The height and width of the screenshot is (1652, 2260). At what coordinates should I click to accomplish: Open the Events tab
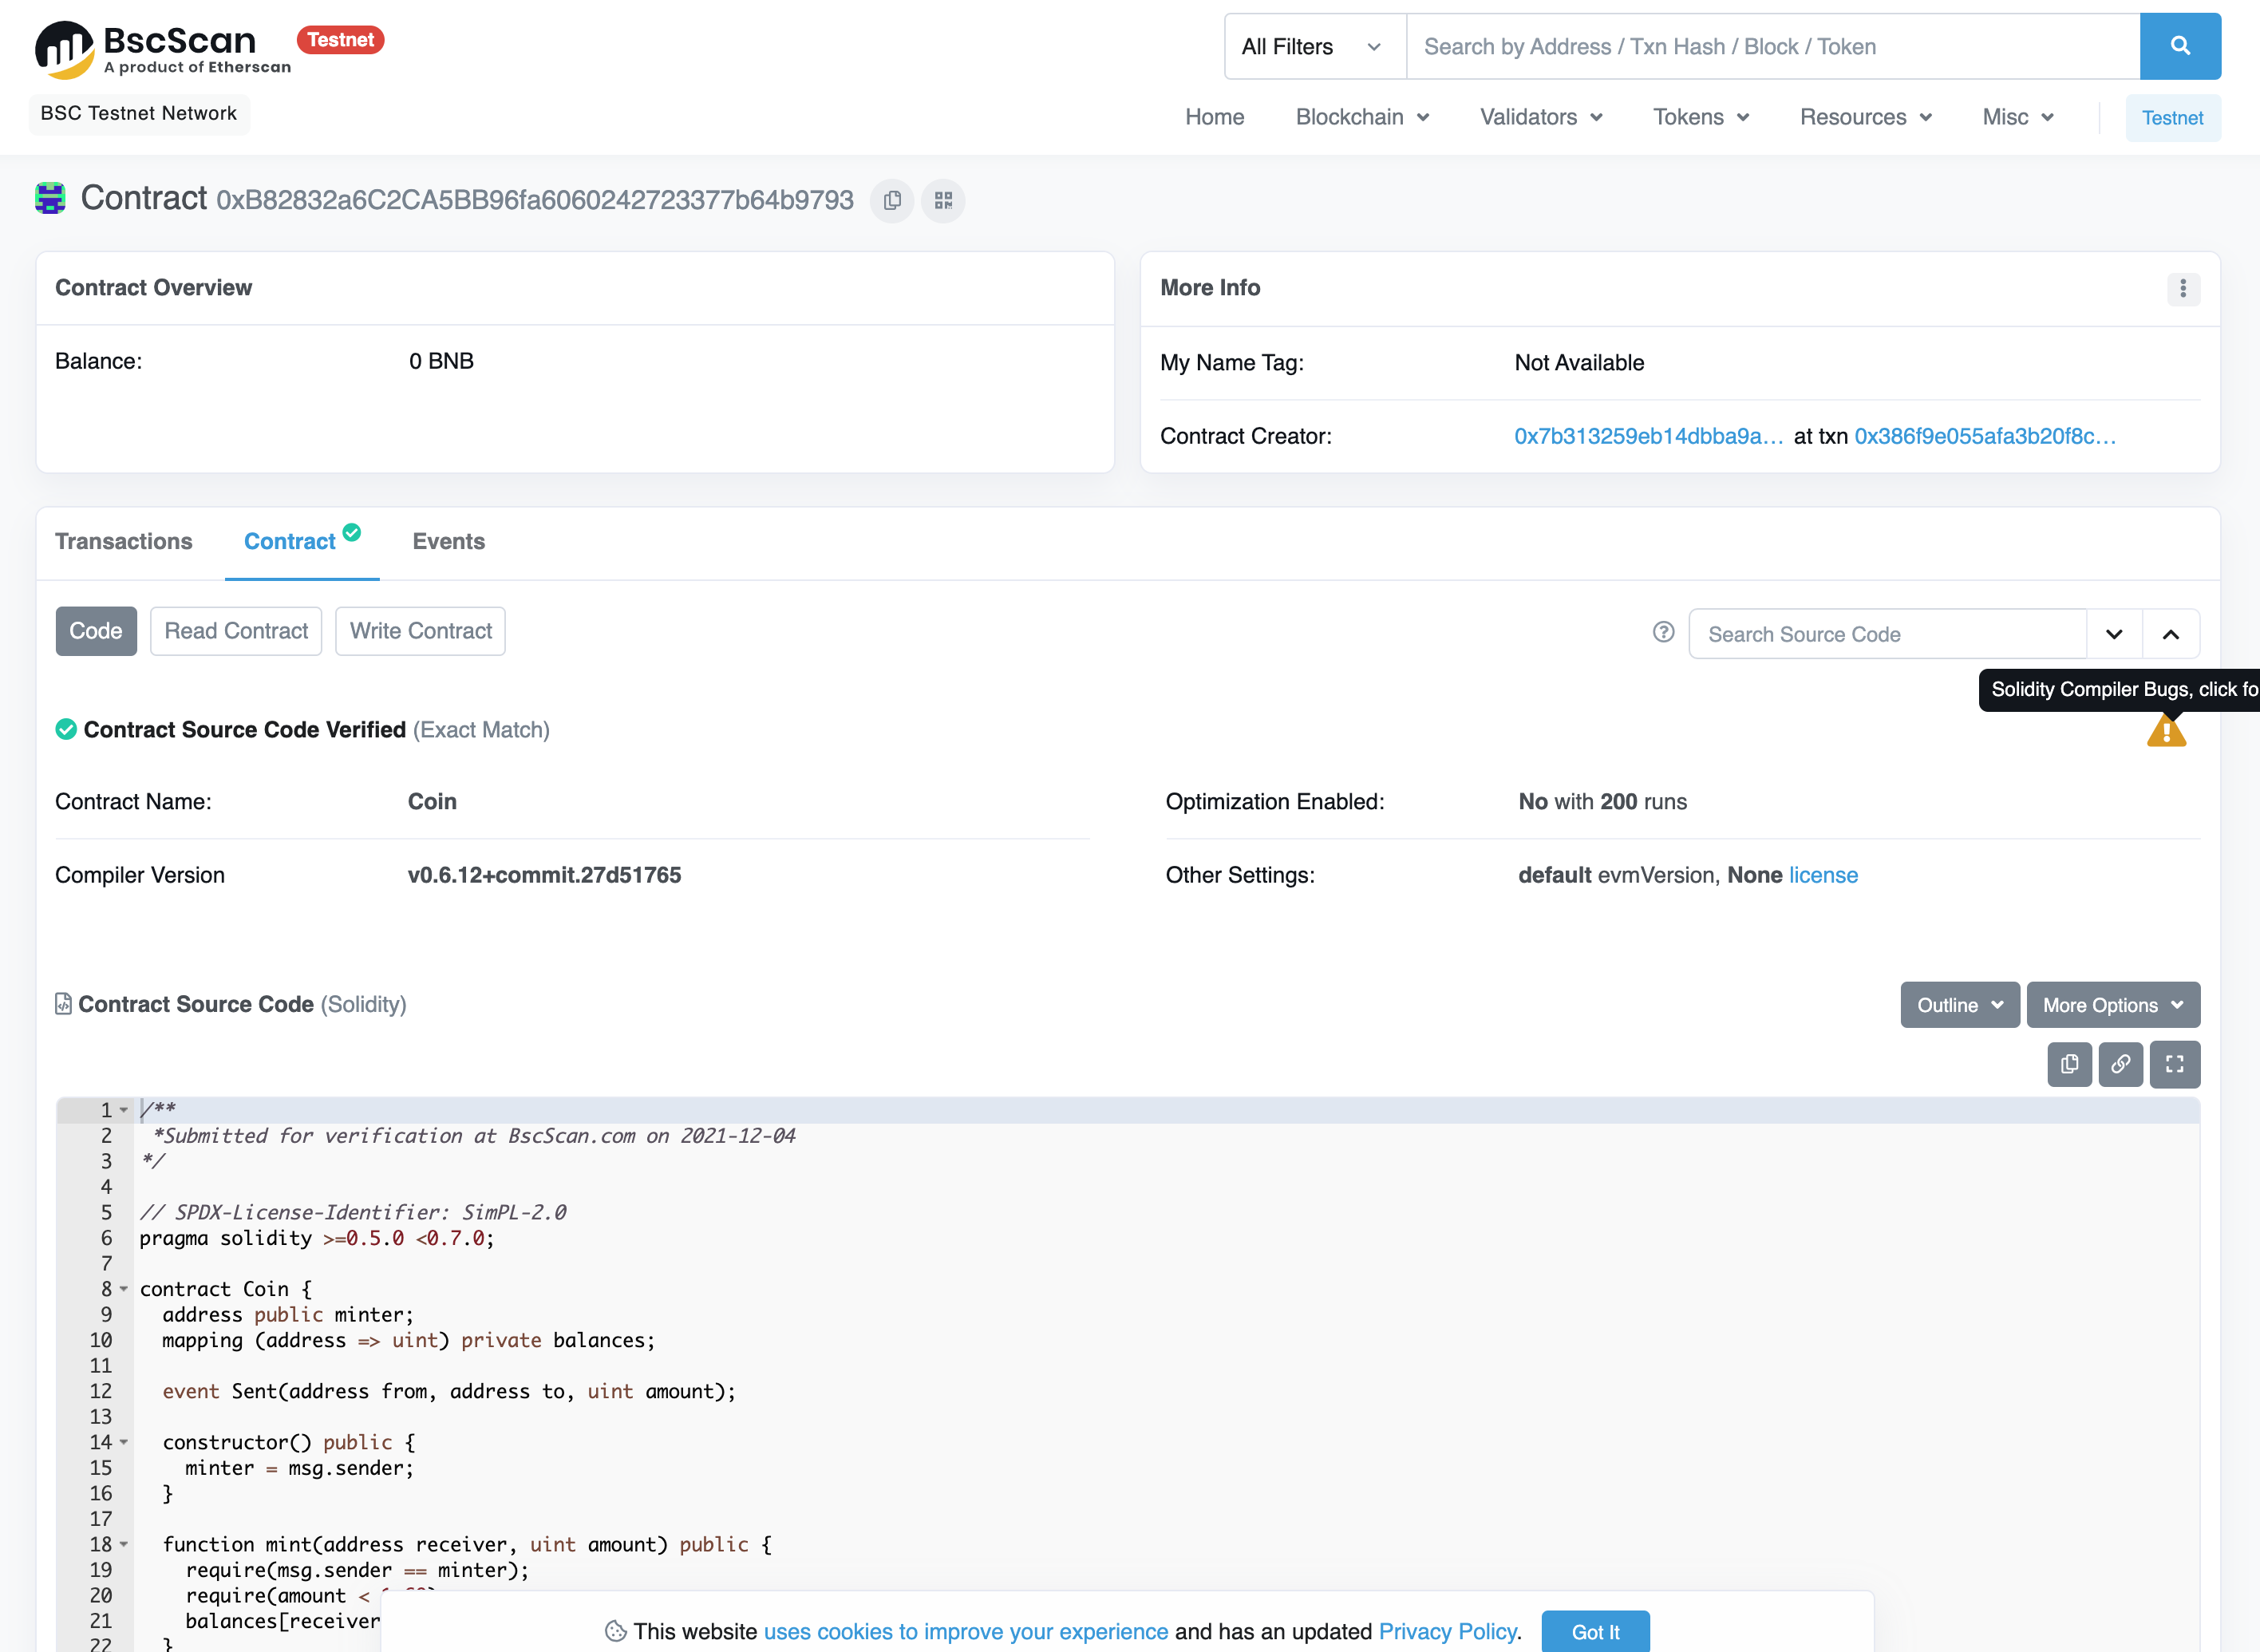click(448, 541)
